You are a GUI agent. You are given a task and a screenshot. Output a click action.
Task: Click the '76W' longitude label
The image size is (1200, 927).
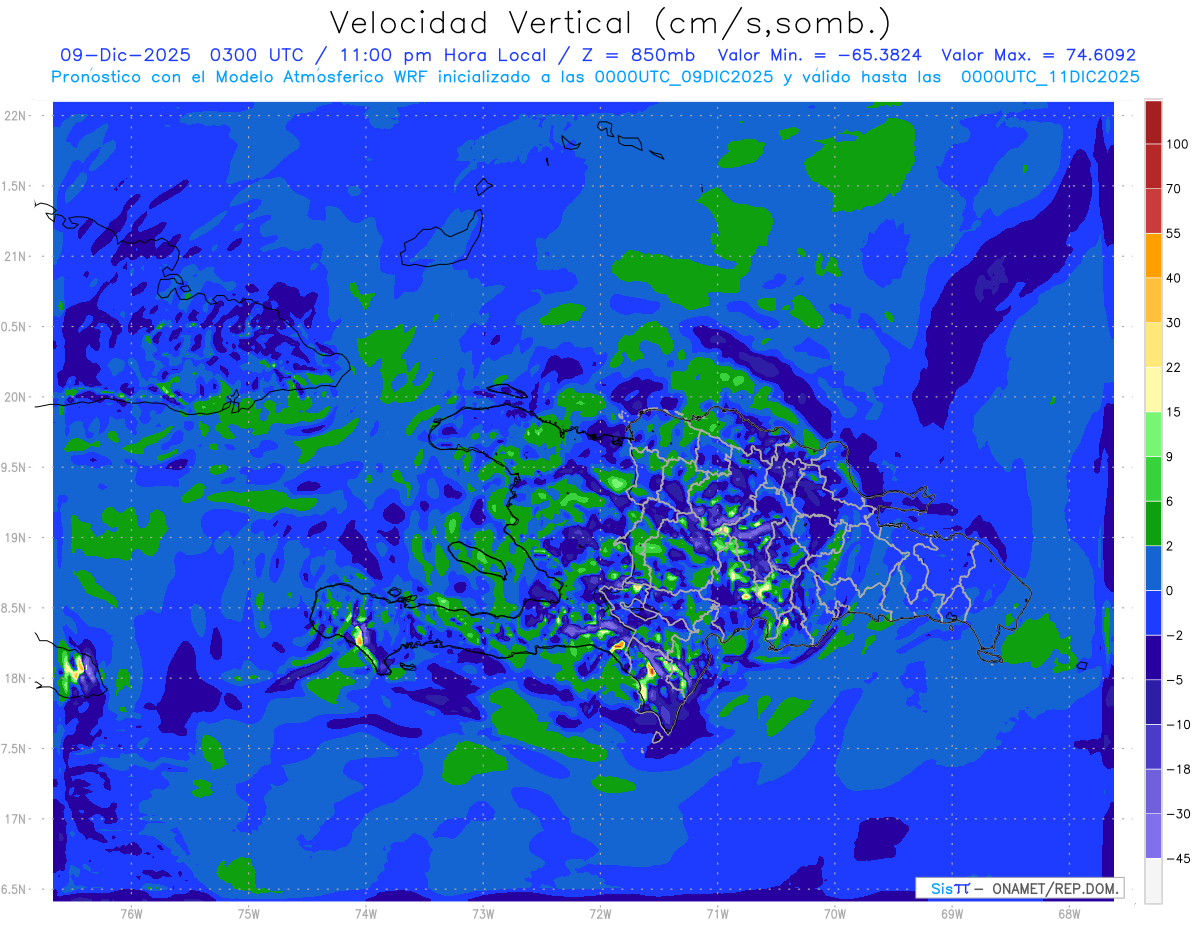[x=131, y=913]
